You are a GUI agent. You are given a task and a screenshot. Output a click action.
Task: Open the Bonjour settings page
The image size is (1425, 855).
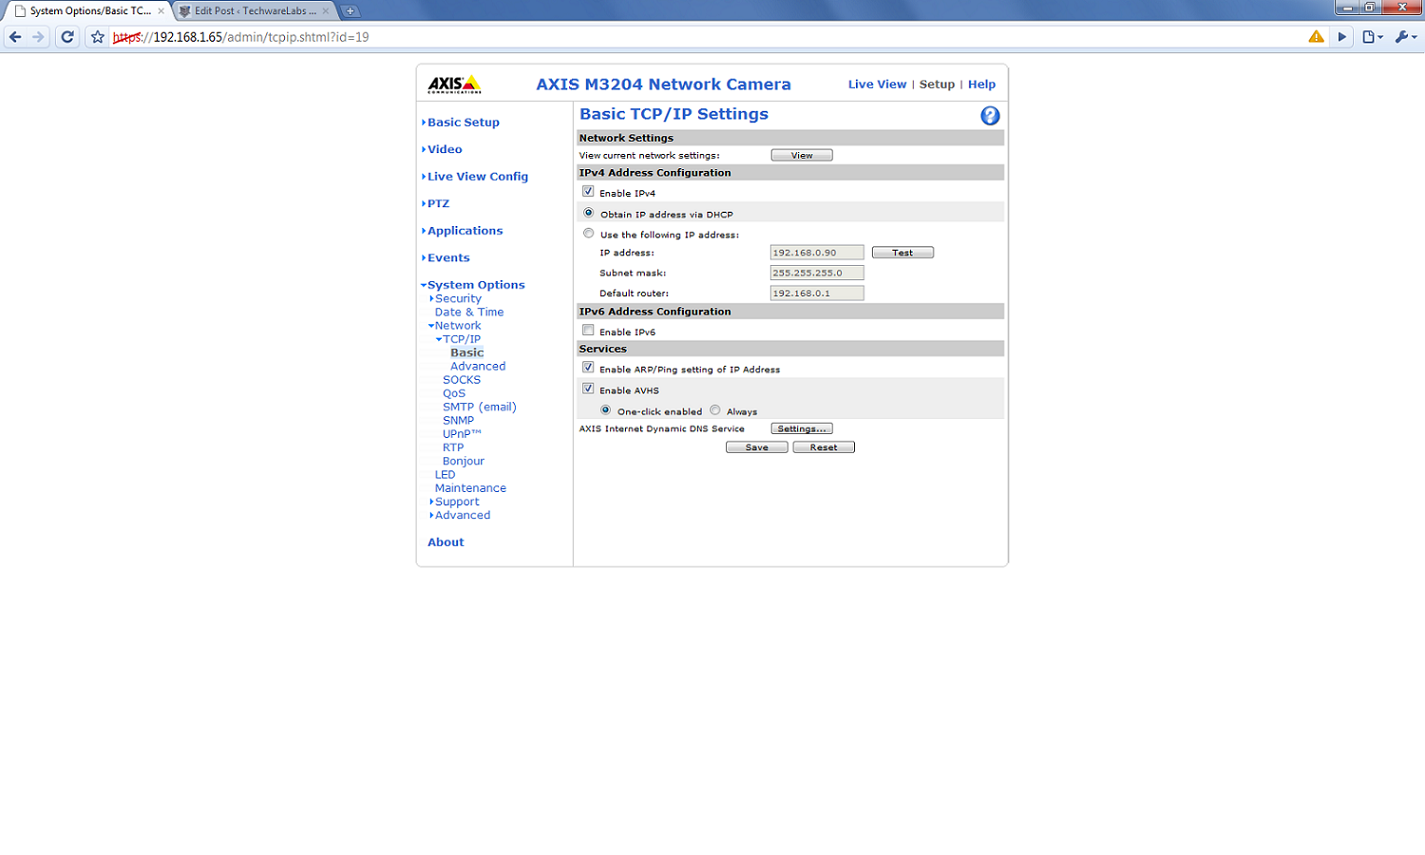(464, 461)
